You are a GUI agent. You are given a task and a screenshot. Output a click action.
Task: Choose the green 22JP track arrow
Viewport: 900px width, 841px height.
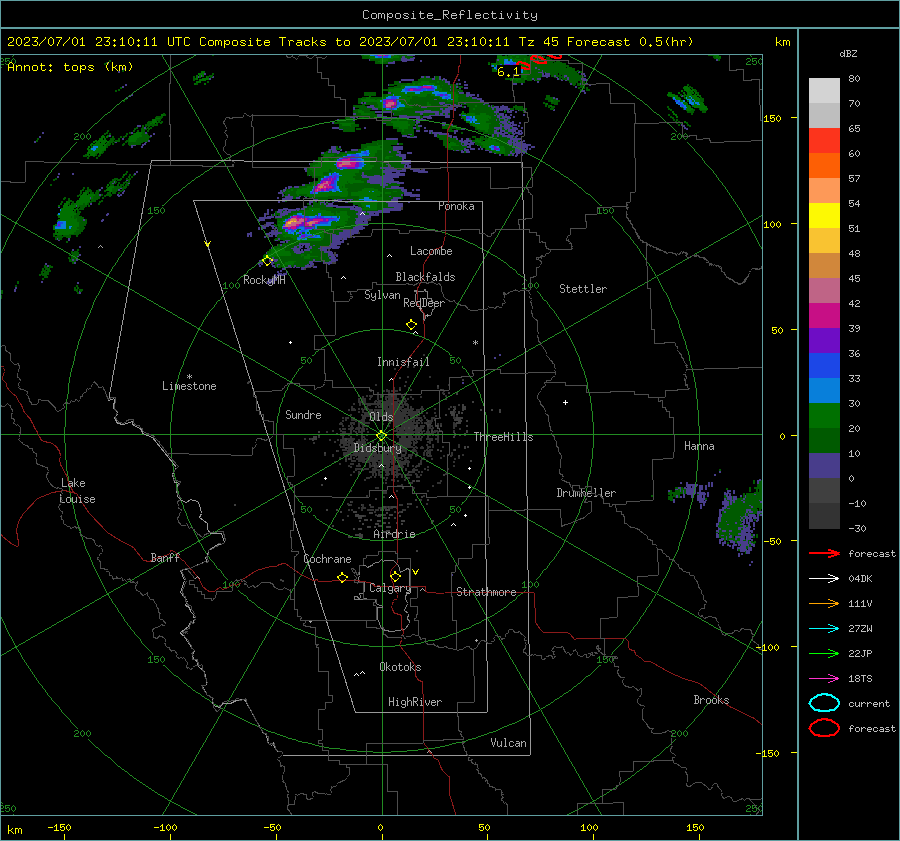pos(824,653)
